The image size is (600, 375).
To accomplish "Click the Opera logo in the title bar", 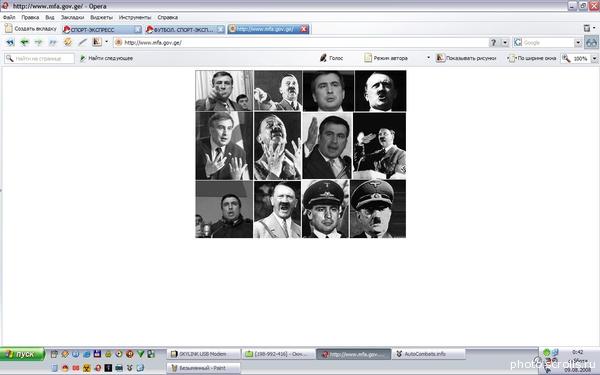I will tap(5, 5).
